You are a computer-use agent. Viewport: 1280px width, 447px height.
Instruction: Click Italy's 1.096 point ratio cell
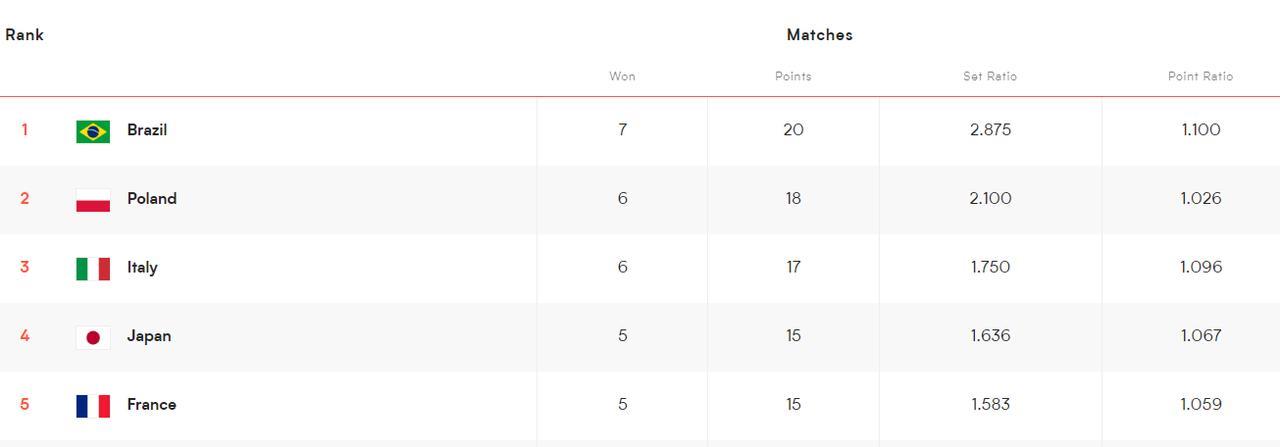(1200, 267)
